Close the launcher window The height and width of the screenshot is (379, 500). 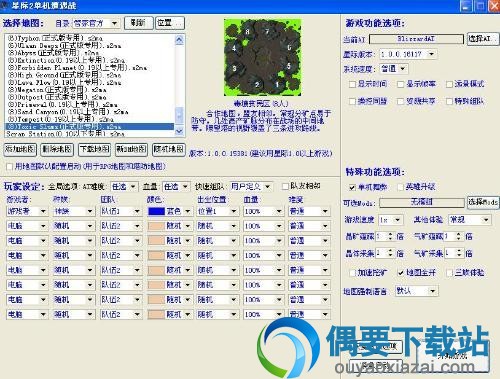(494, 6)
